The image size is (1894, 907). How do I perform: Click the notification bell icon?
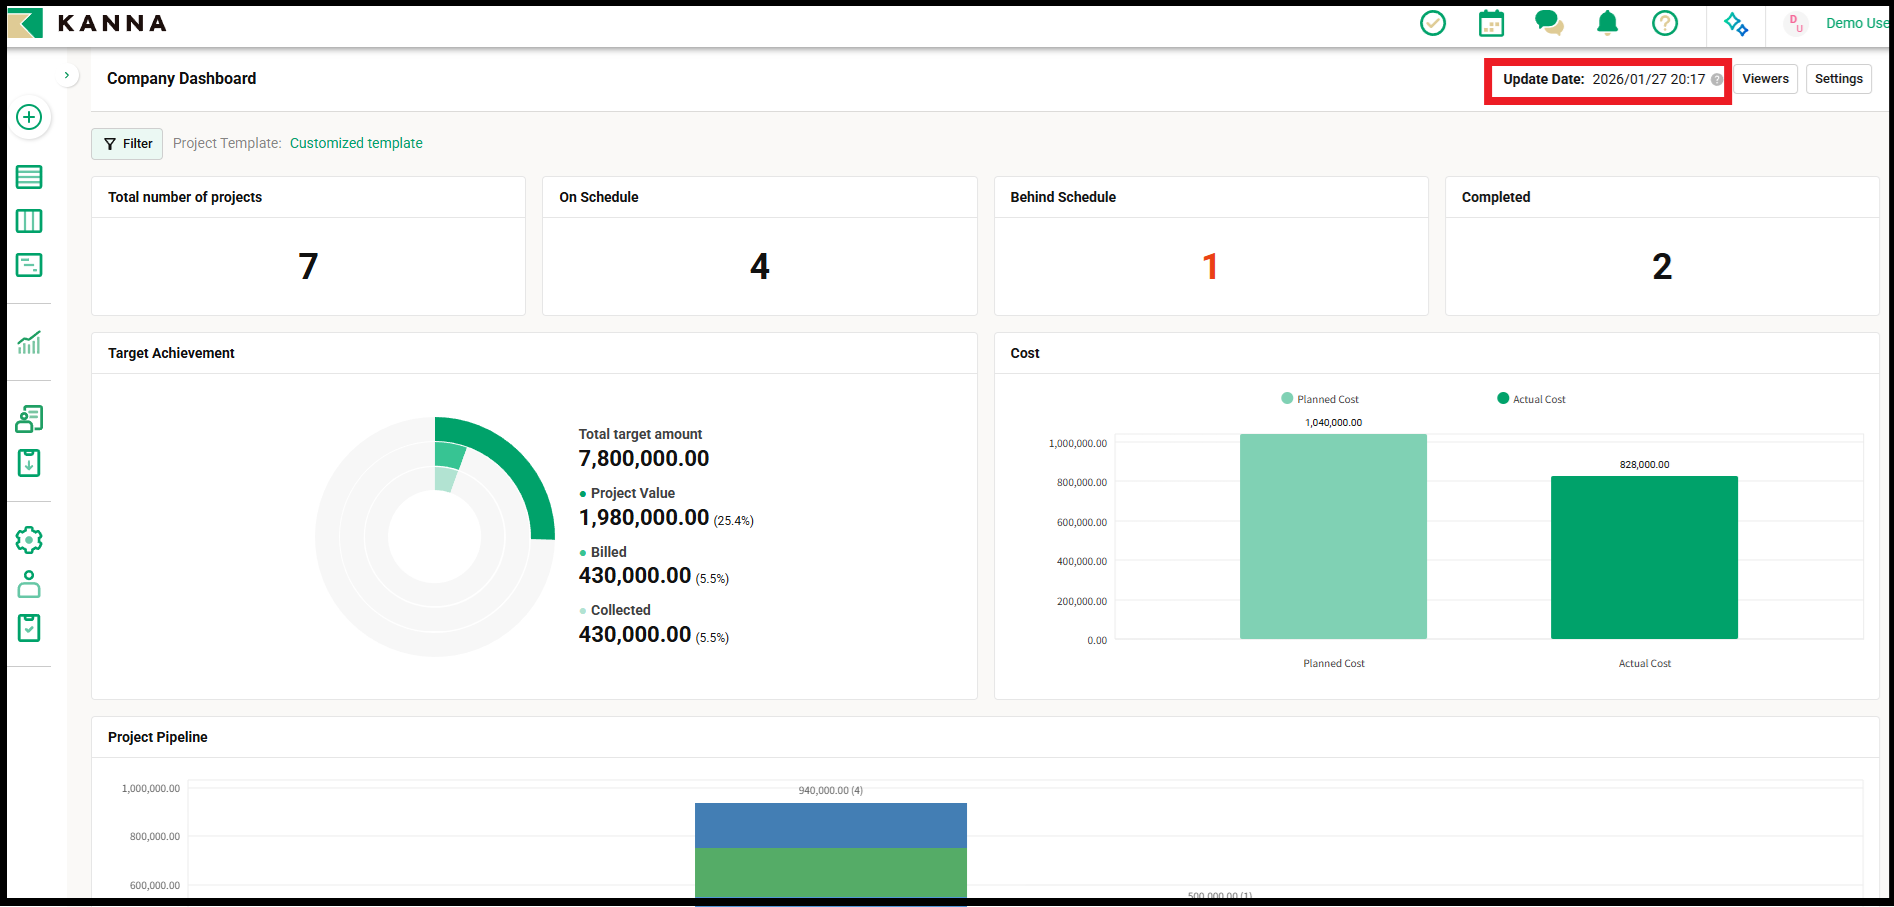[1607, 23]
